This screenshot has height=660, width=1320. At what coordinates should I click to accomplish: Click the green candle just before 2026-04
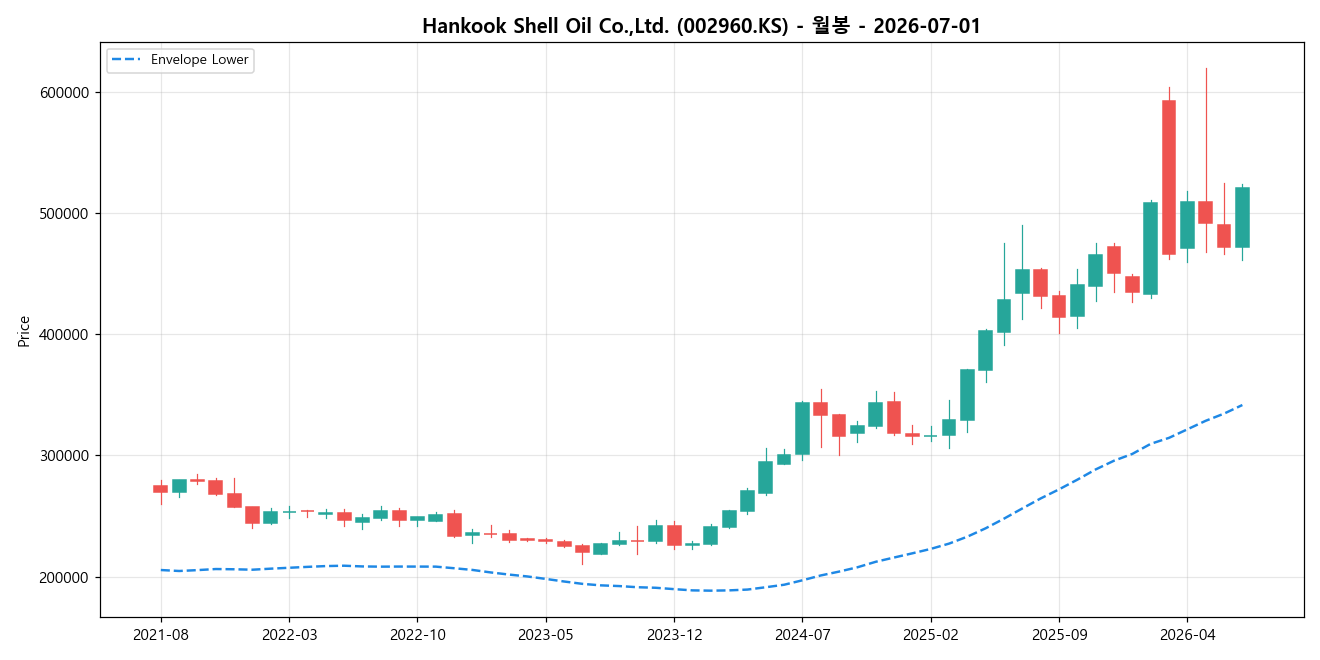[x=1151, y=248]
